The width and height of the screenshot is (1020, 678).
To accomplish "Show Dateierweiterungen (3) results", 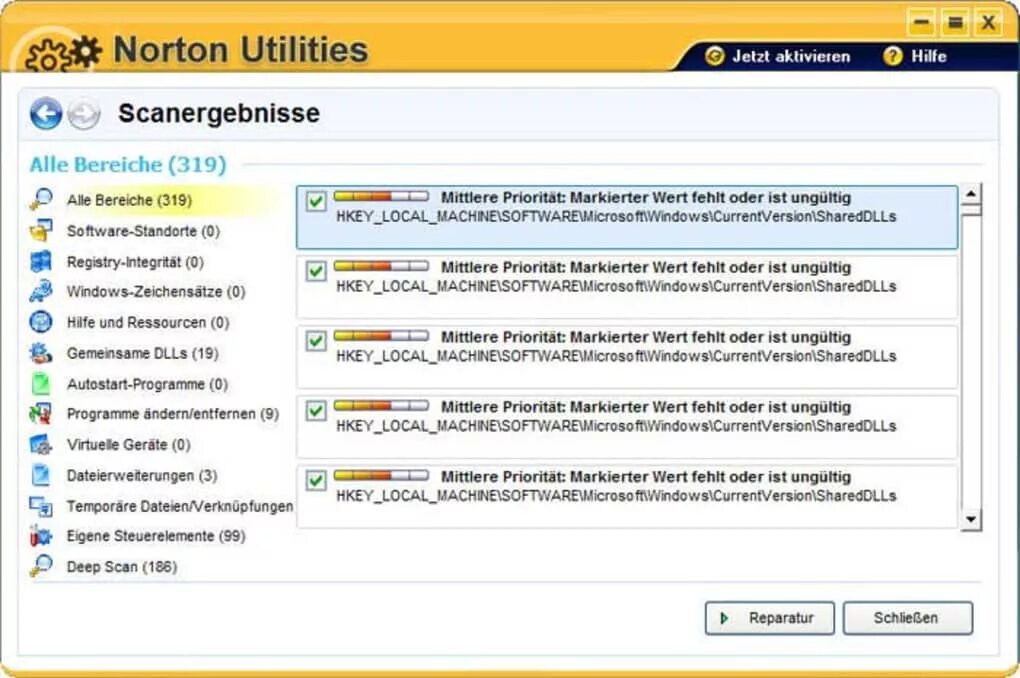I will [142, 476].
